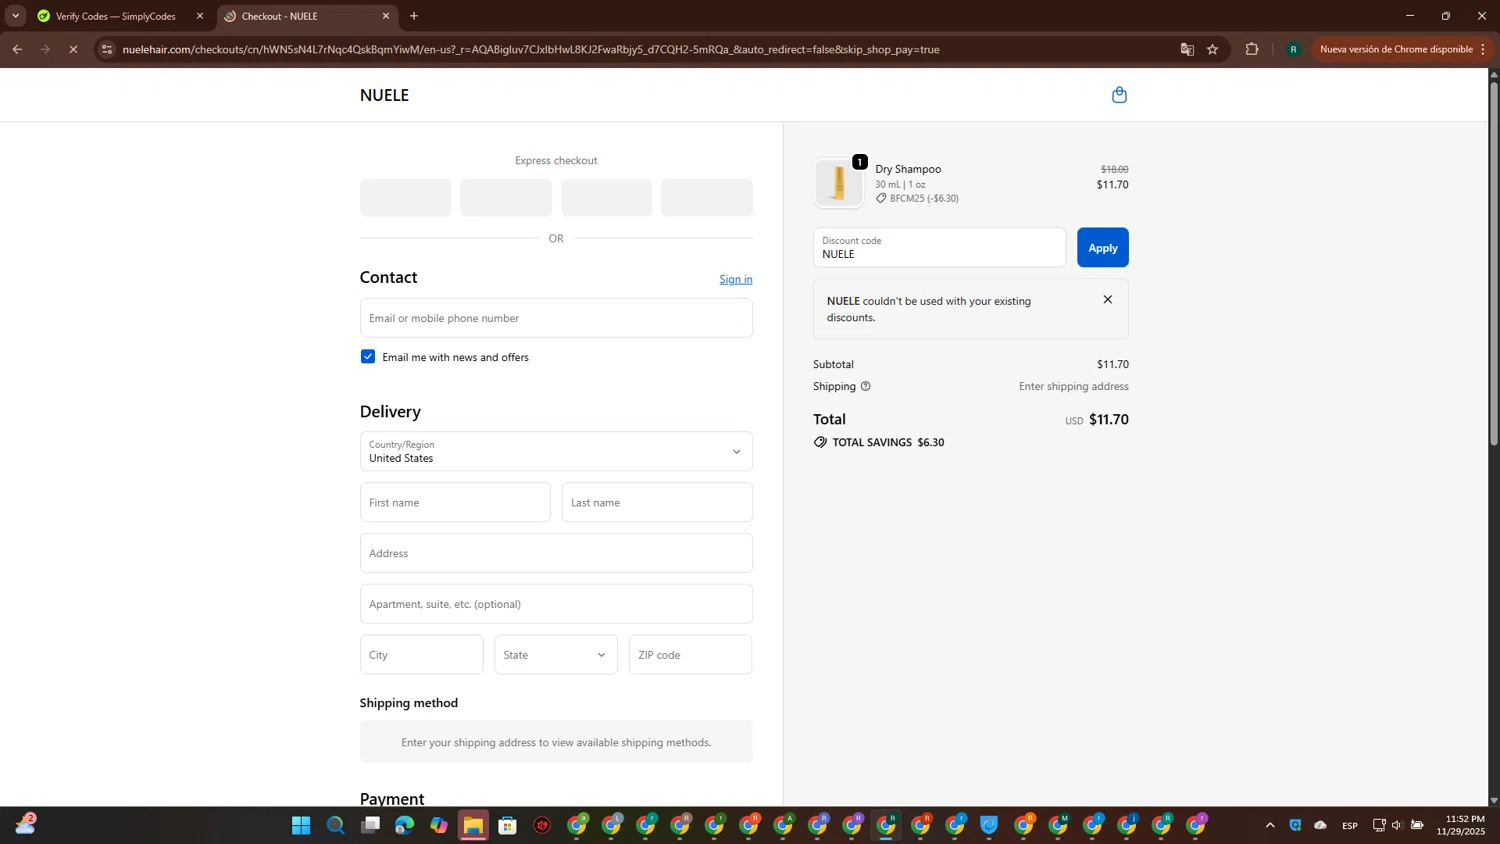
Task: Open Microsoft Store from the taskbar
Action: click(x=508, y=825)
